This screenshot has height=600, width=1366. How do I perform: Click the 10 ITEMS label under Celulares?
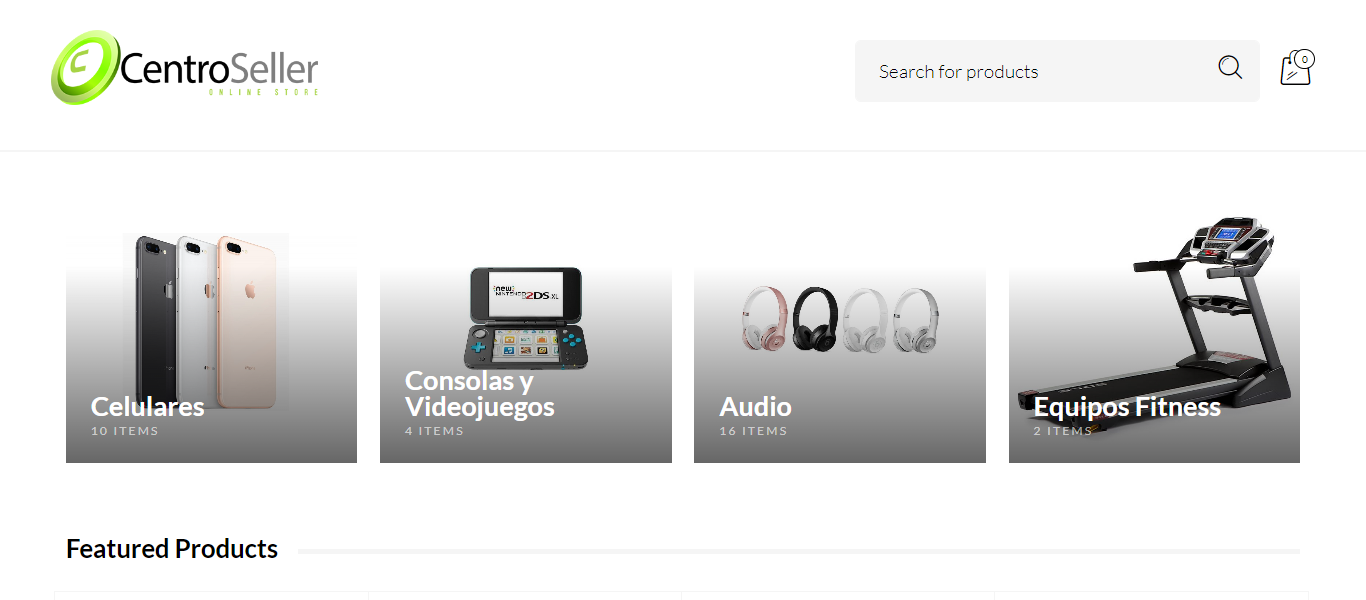tap(125, 431)
